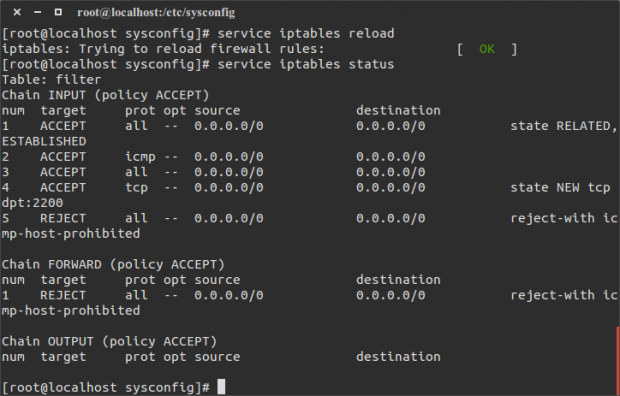Close the terminal window with the X button
Screen dimensions: 620x396
click(17, 12)
